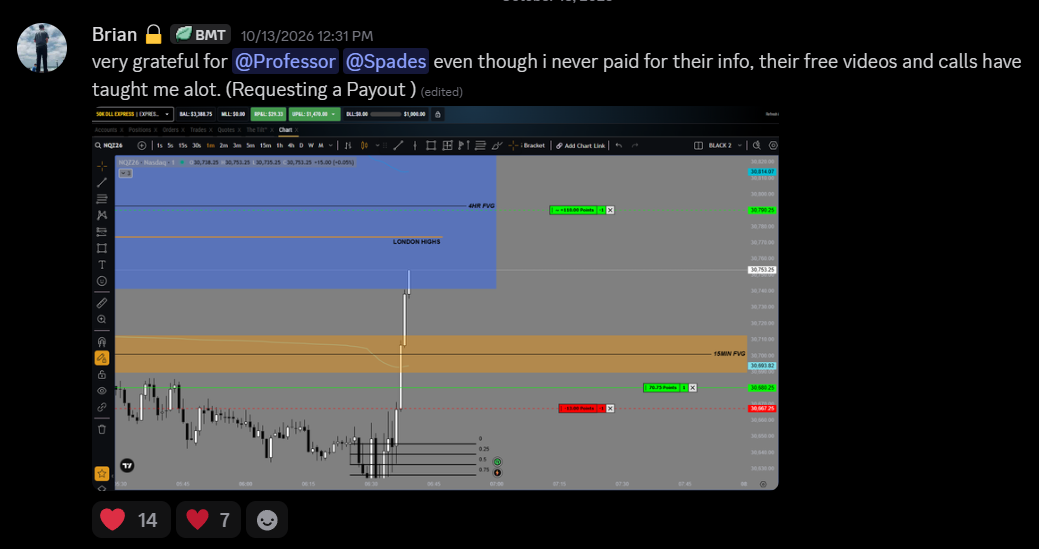Click the DLL progress bar
The image size is (1039, 549).
(385, 114)
